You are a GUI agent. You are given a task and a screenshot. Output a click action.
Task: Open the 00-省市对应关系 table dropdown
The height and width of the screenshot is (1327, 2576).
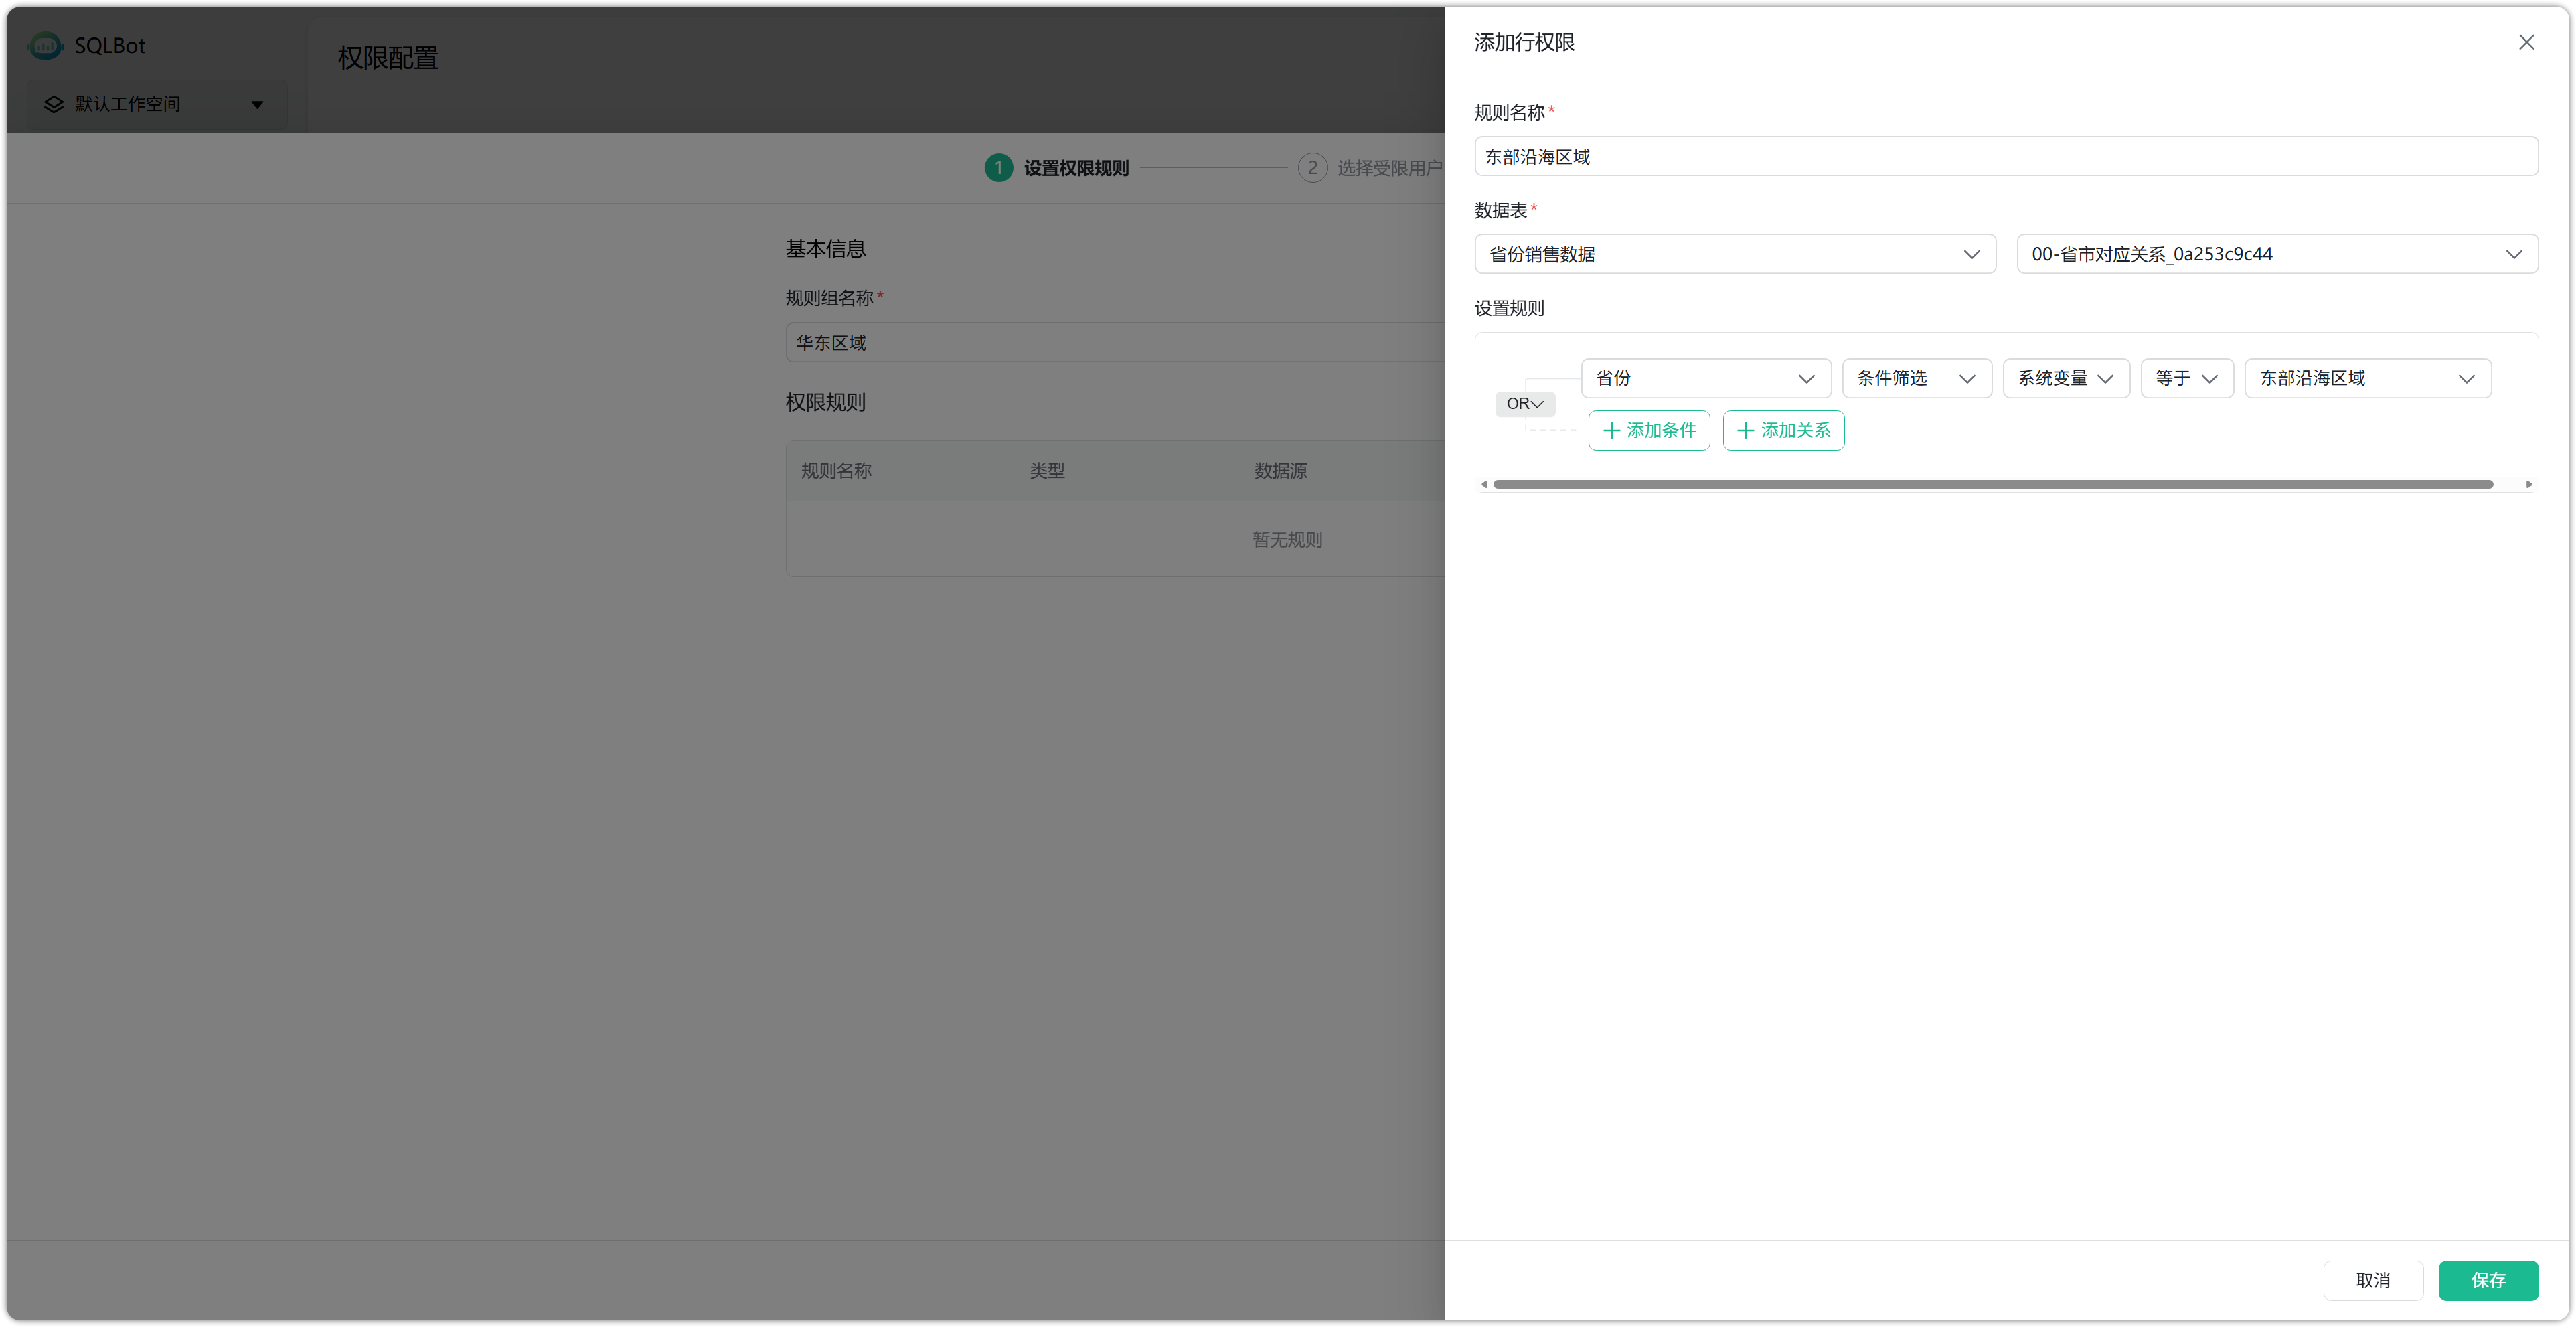[x=2276, y=255]
